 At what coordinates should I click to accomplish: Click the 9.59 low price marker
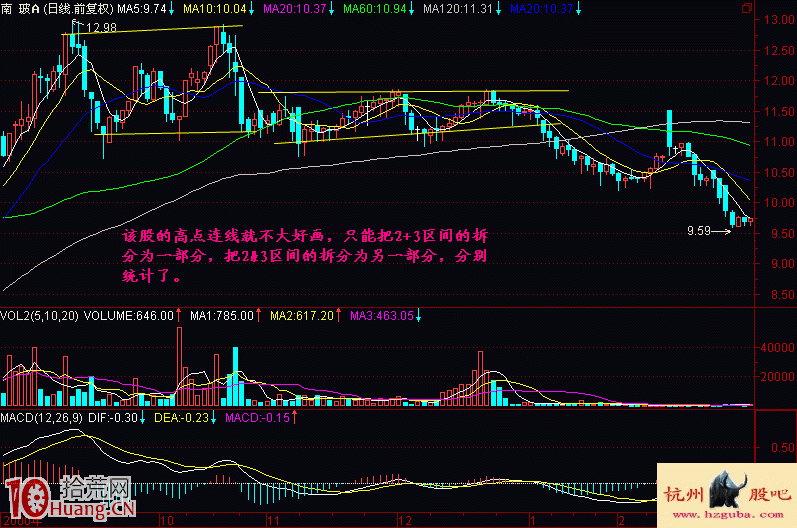pos(699,231)
